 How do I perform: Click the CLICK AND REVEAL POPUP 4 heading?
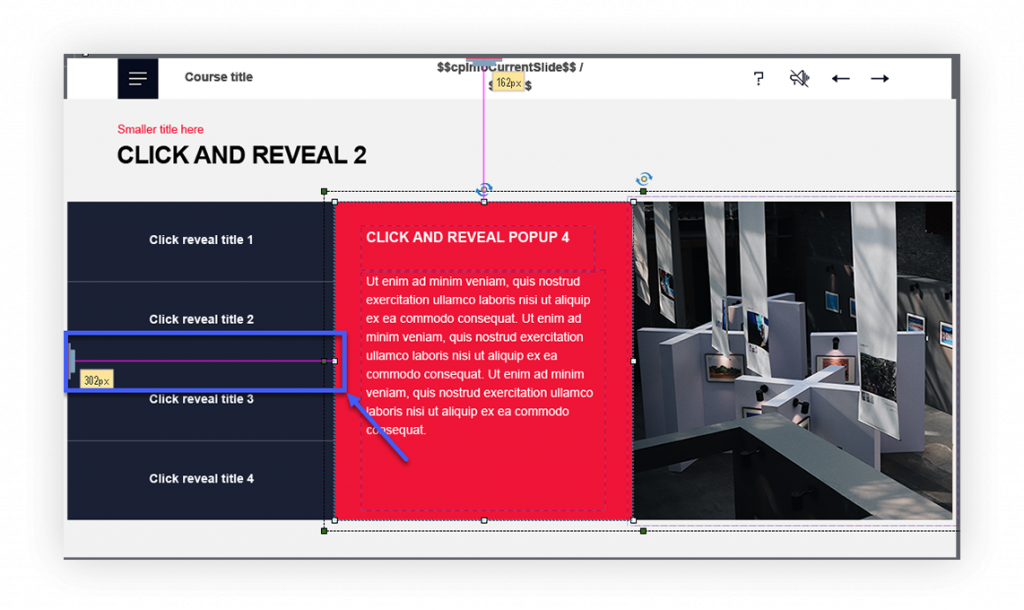pos(470,238)
